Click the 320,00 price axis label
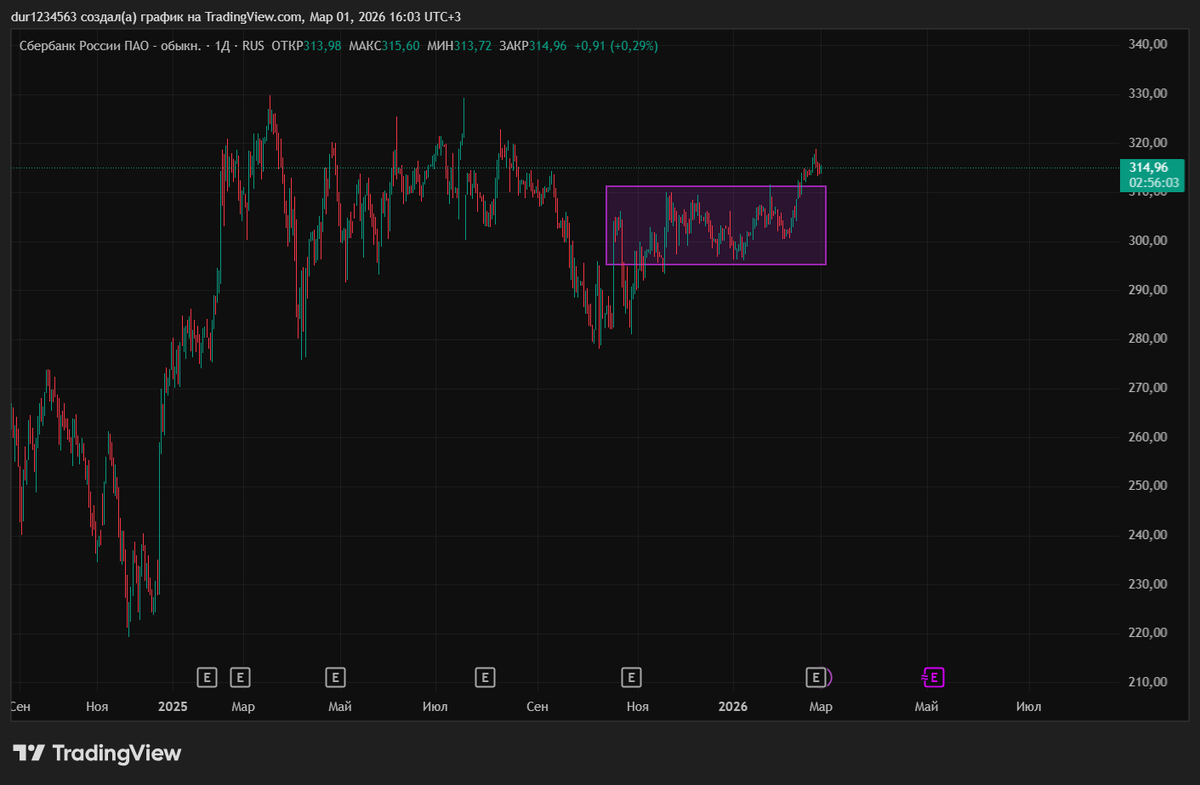This screenshot has height=785, width=1200. (1147, 142)
